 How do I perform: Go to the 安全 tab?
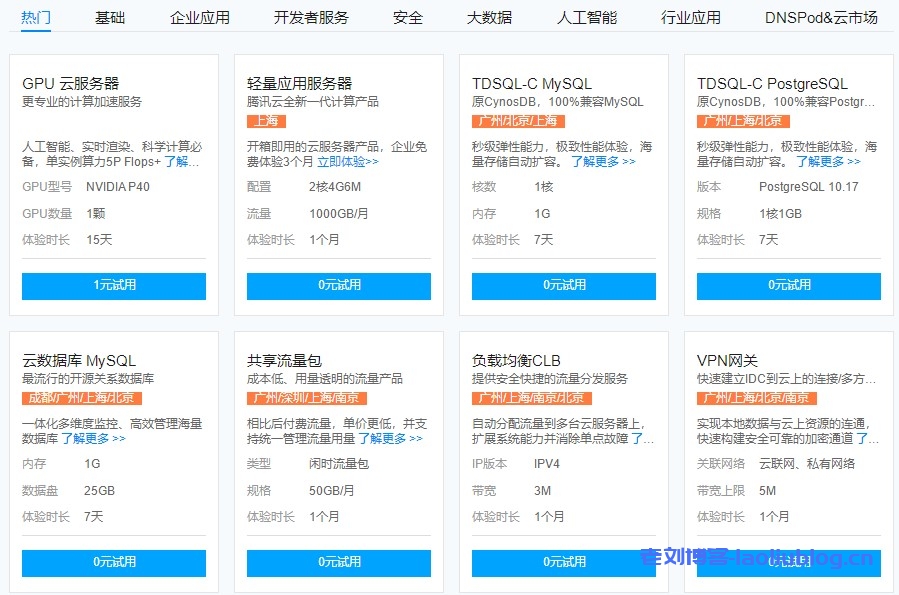click(x=407, y=17)
